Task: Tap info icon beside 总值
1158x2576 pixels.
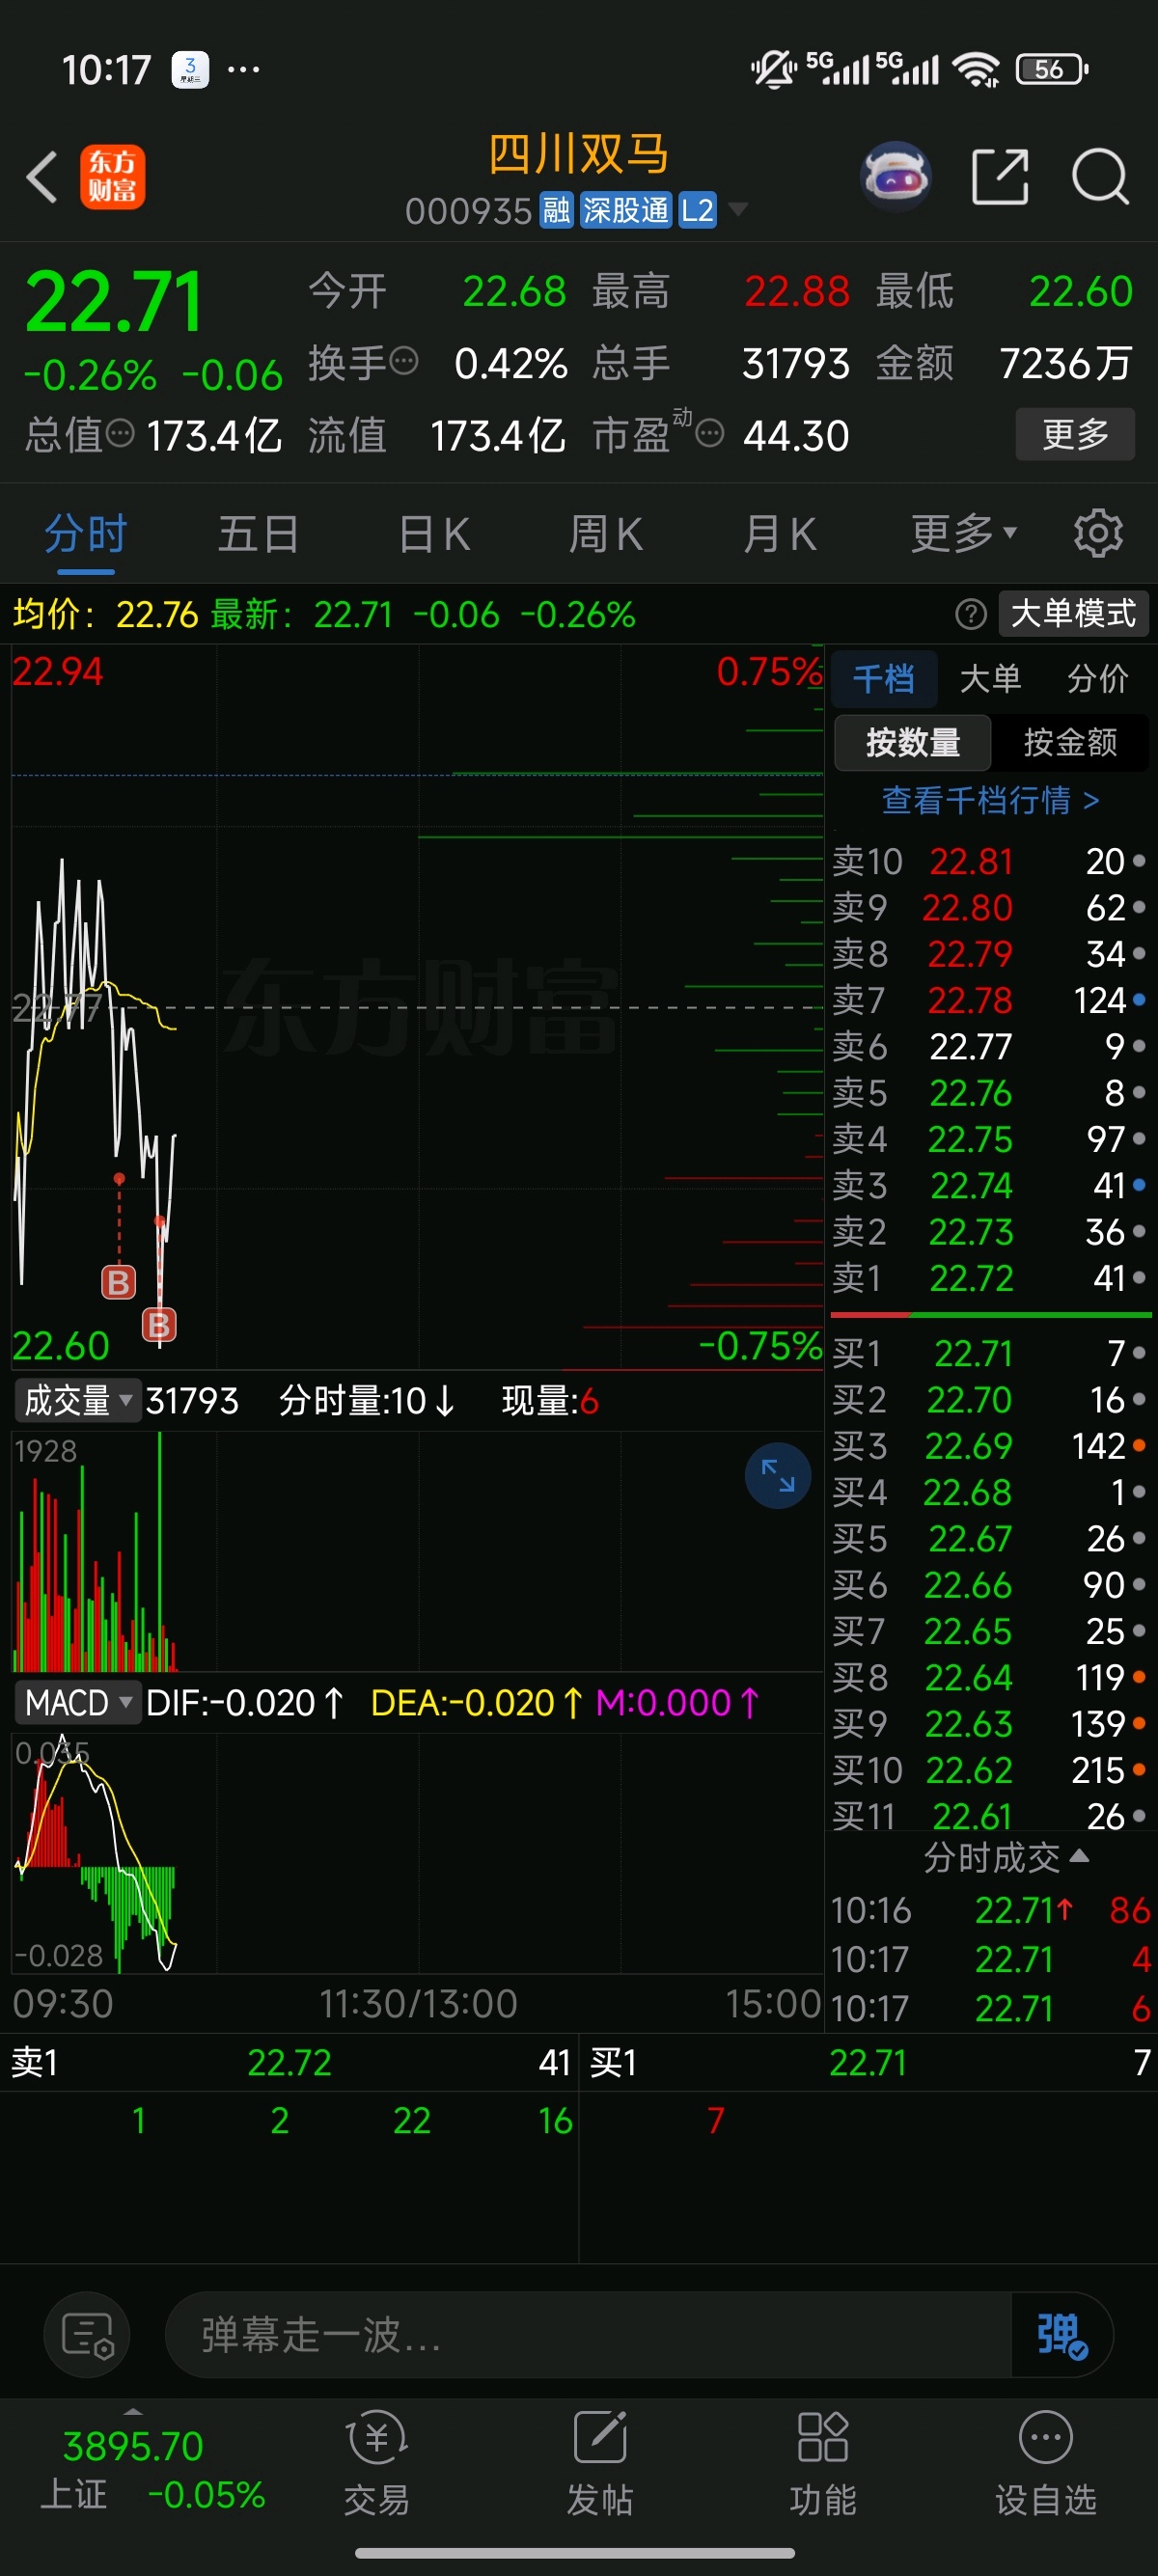Action: (x=120, y=433)
